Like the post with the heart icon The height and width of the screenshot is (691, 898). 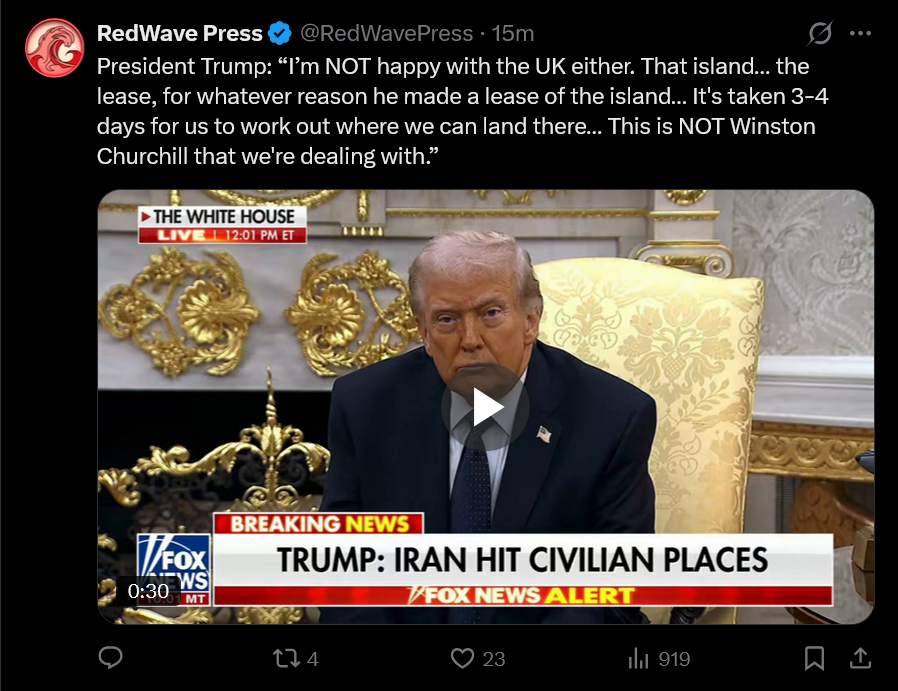462,658
